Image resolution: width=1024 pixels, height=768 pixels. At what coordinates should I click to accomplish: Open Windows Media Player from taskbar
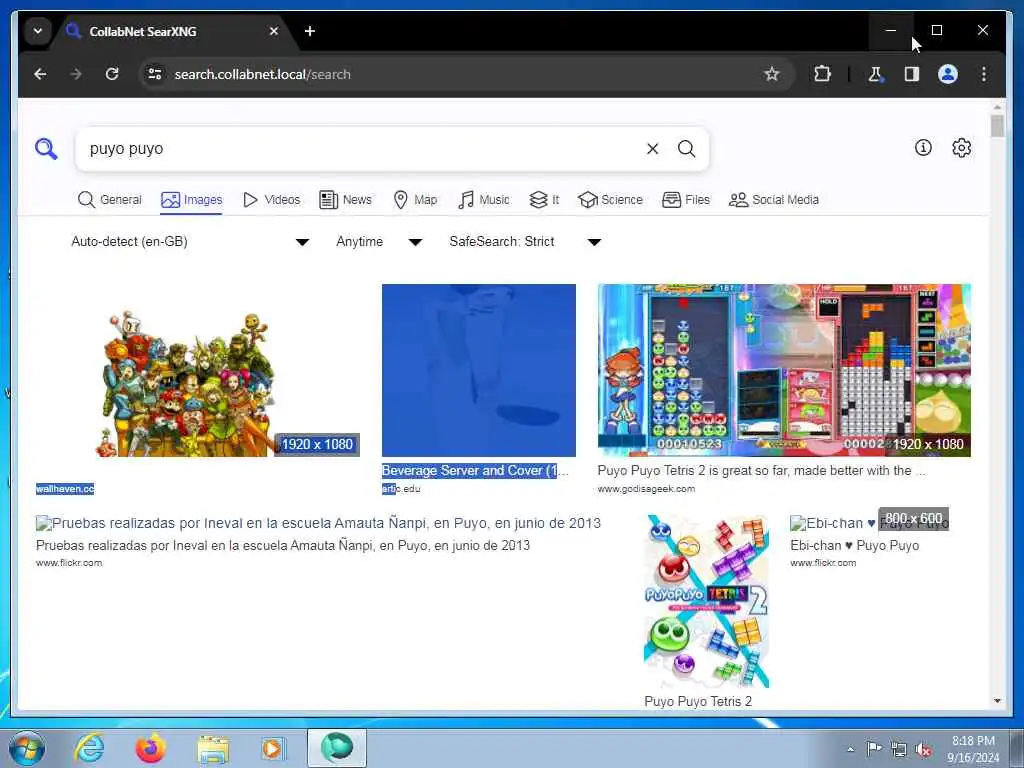(273, 748)
